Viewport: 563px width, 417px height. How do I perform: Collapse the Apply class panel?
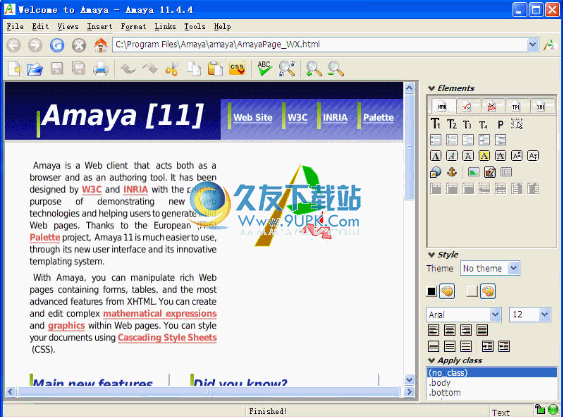(x=432, y=360)
